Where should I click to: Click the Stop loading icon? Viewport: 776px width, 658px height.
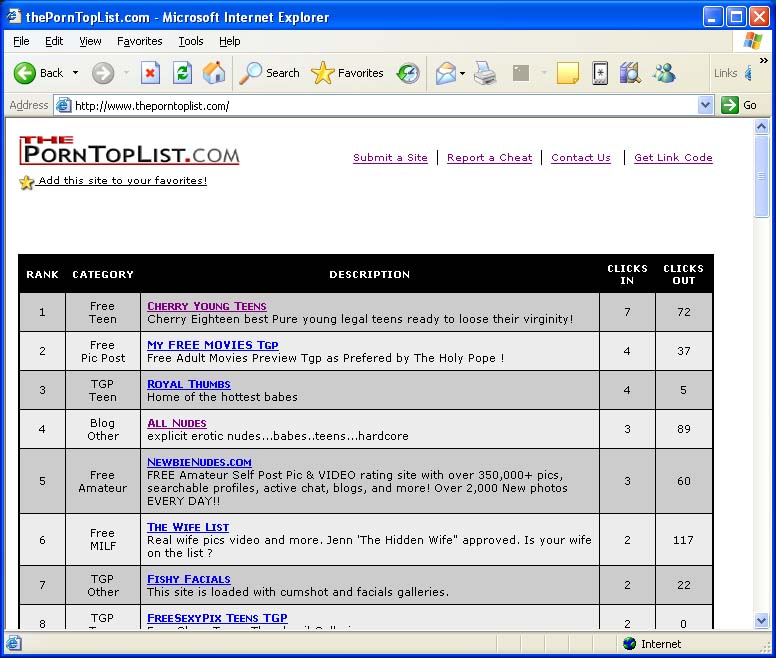coord(150,73)
